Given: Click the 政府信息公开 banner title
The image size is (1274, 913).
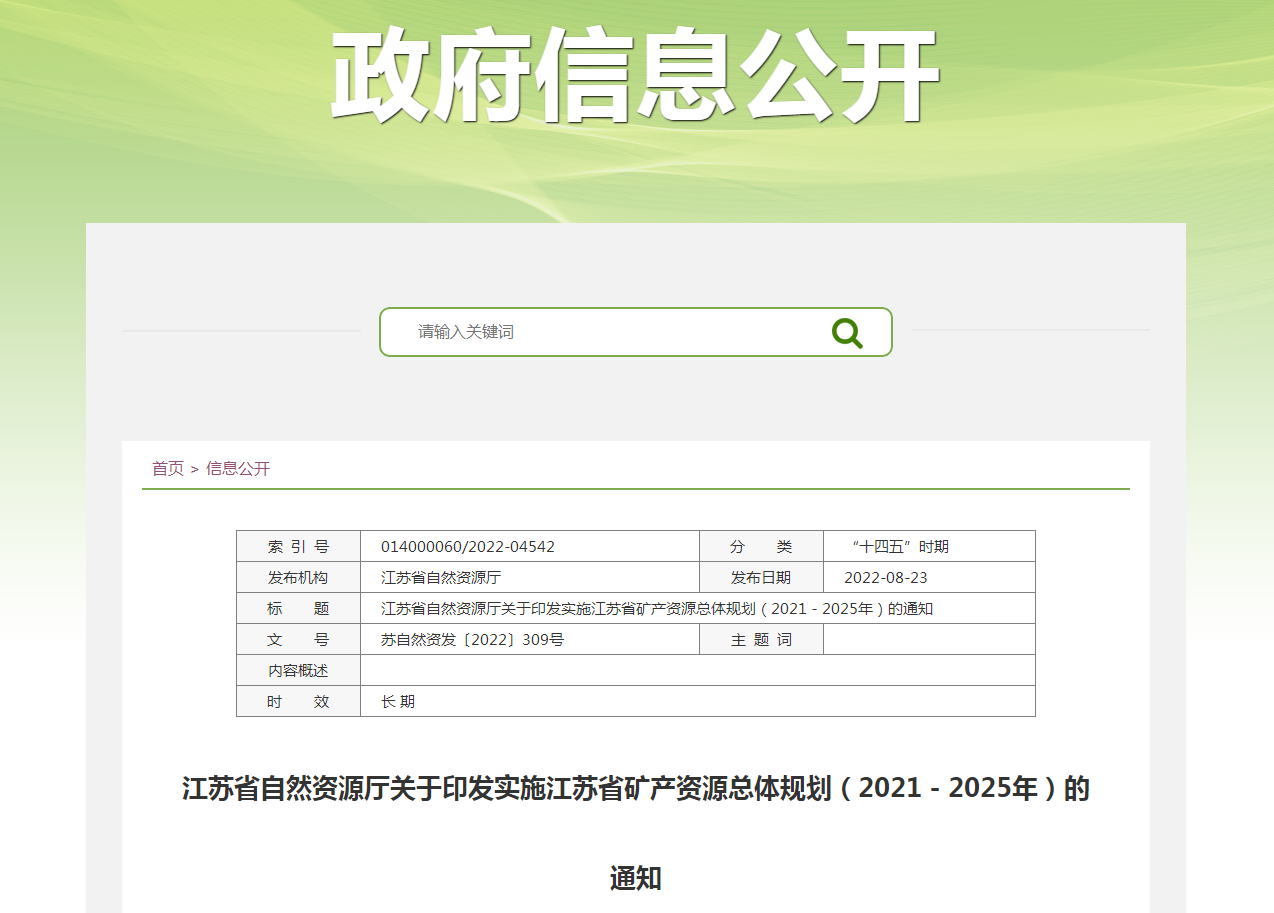Looking at the screenshot, I should tap(635, 76).
